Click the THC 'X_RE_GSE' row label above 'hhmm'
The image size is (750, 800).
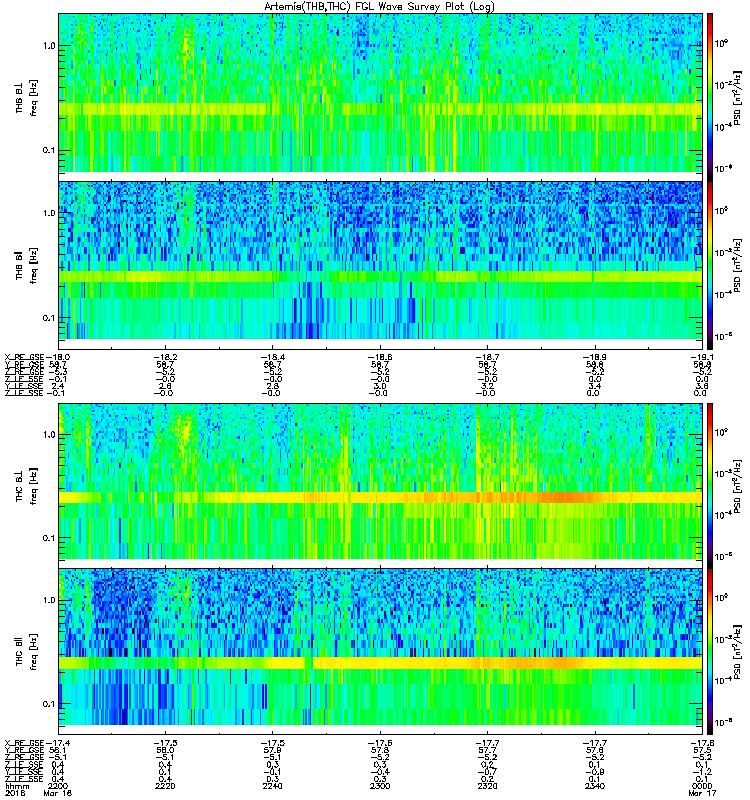click(x=24, y=743)
